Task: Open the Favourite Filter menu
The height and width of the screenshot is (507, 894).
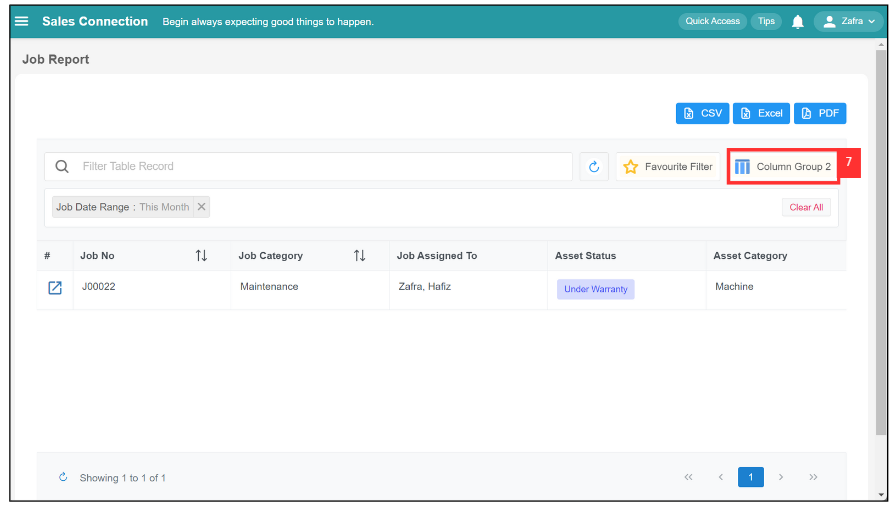Action: pos(668,167)
